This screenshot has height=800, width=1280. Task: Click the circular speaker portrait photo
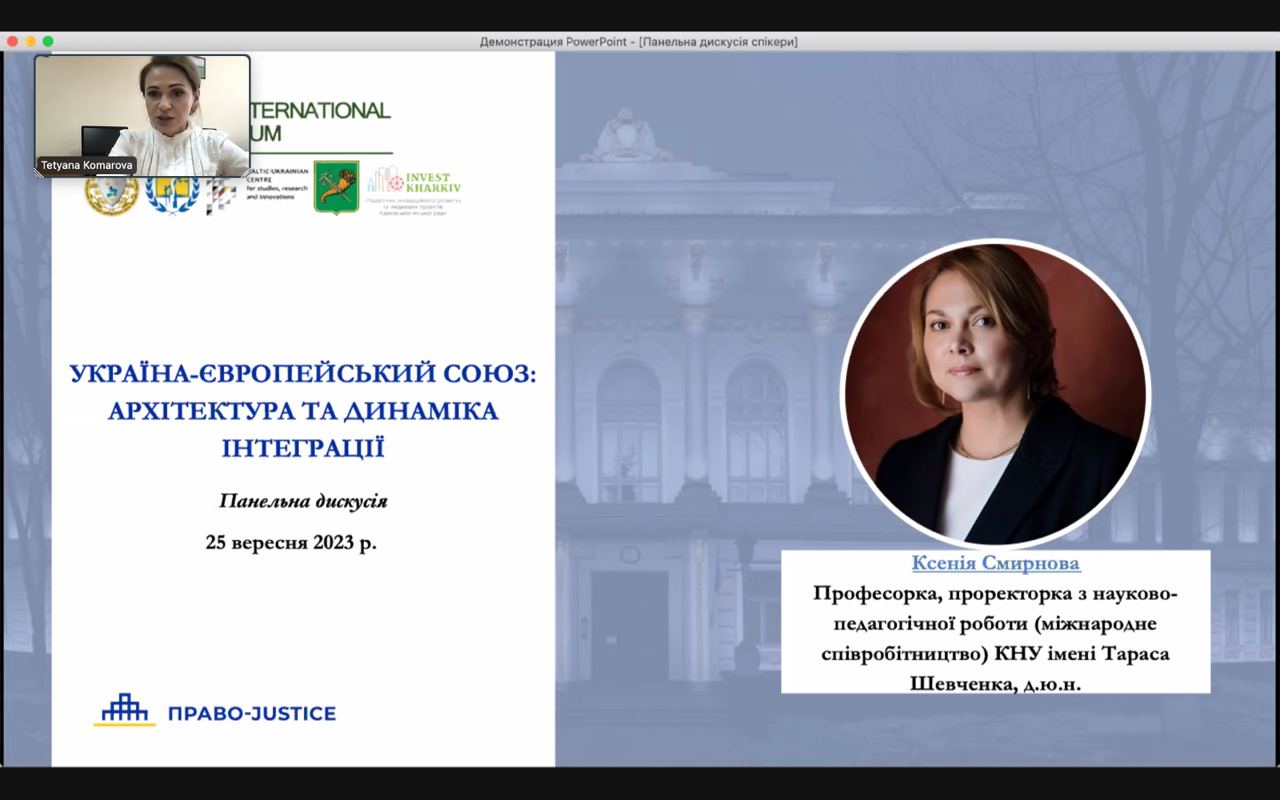click(995, 393)
